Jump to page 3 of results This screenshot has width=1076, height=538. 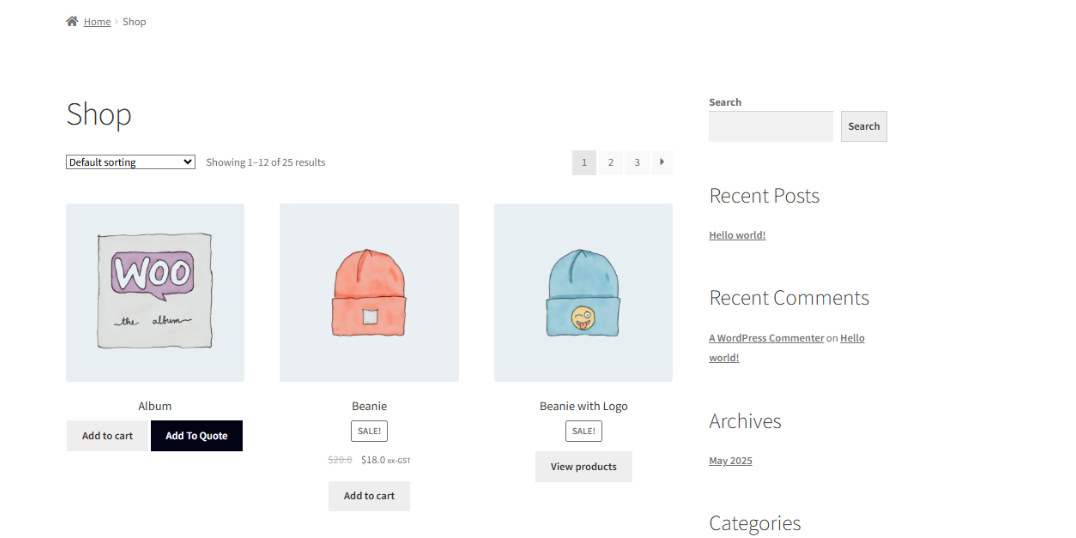637,162
